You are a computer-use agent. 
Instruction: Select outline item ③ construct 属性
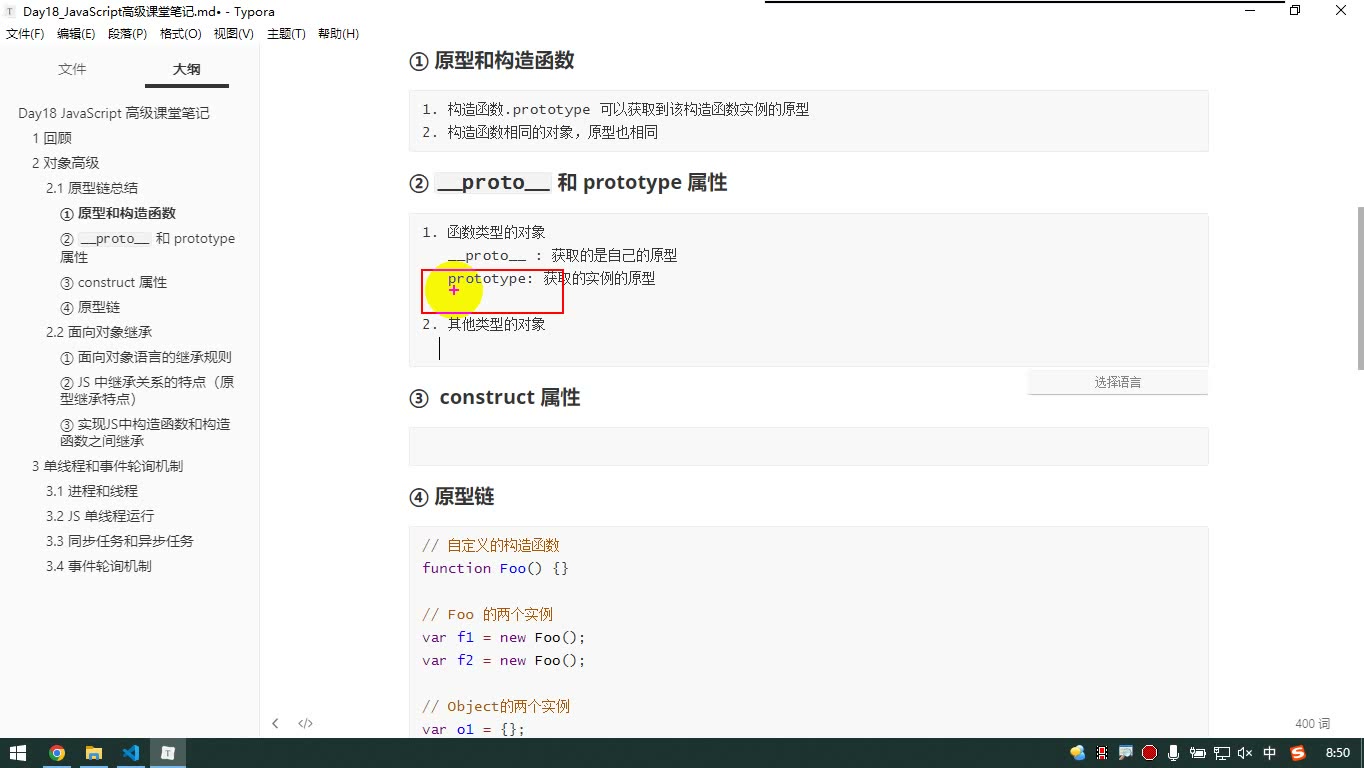[x=114, y=282]
